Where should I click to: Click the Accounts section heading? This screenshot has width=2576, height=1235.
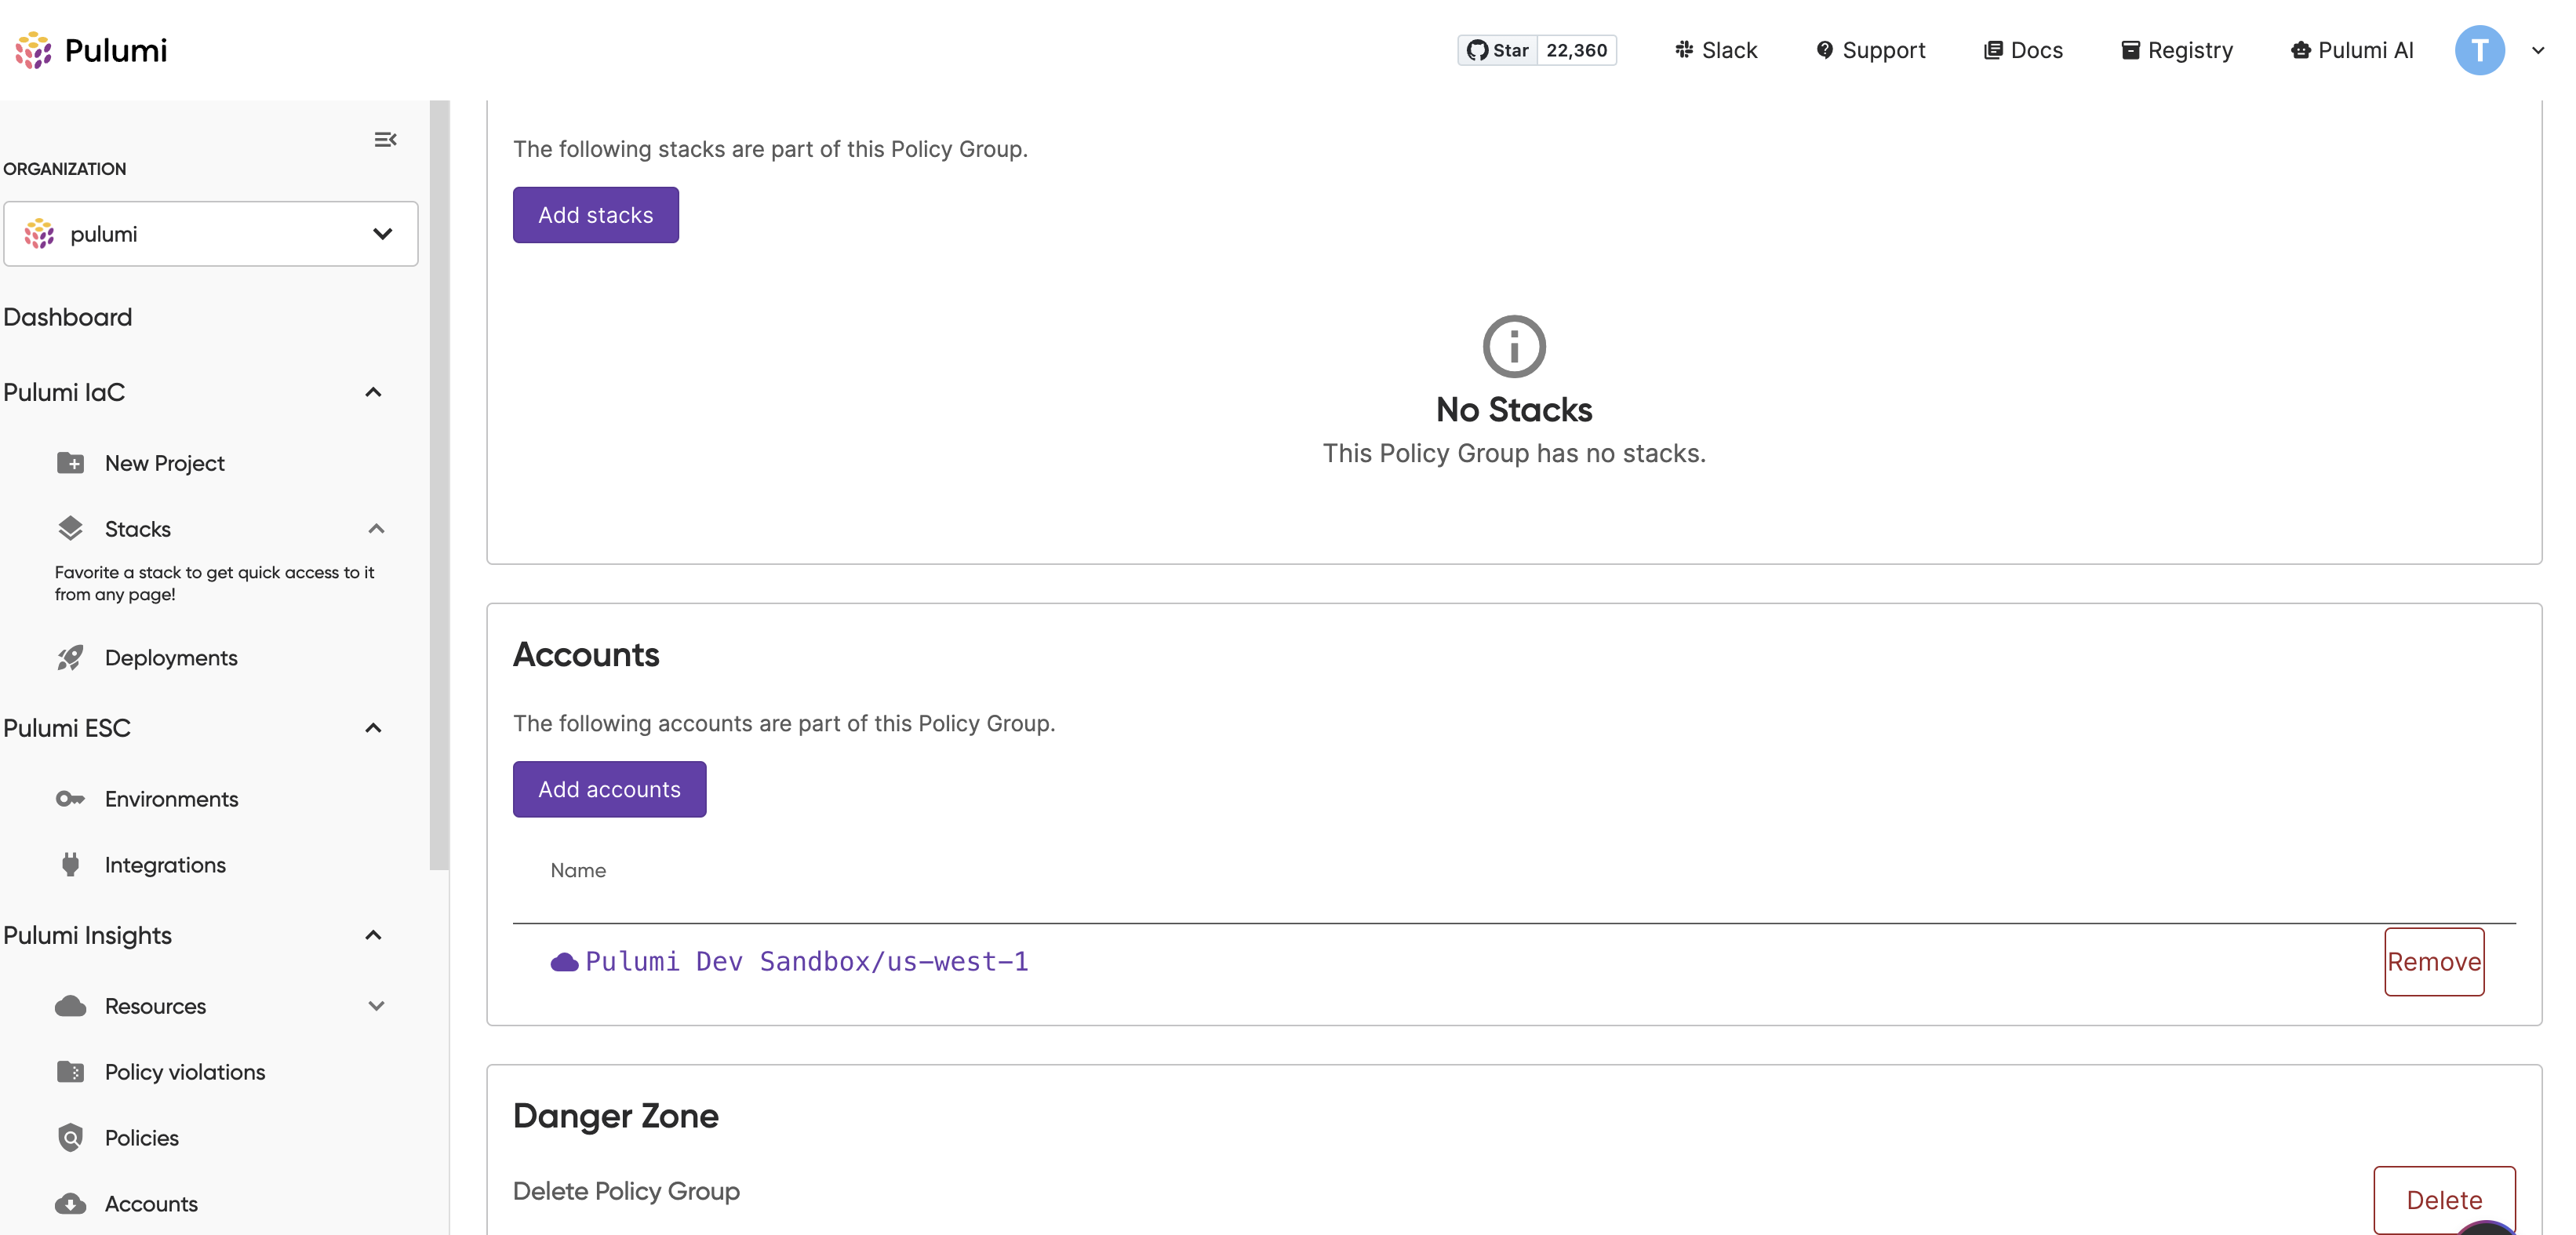pyautogui.click(x=586, y=654)
